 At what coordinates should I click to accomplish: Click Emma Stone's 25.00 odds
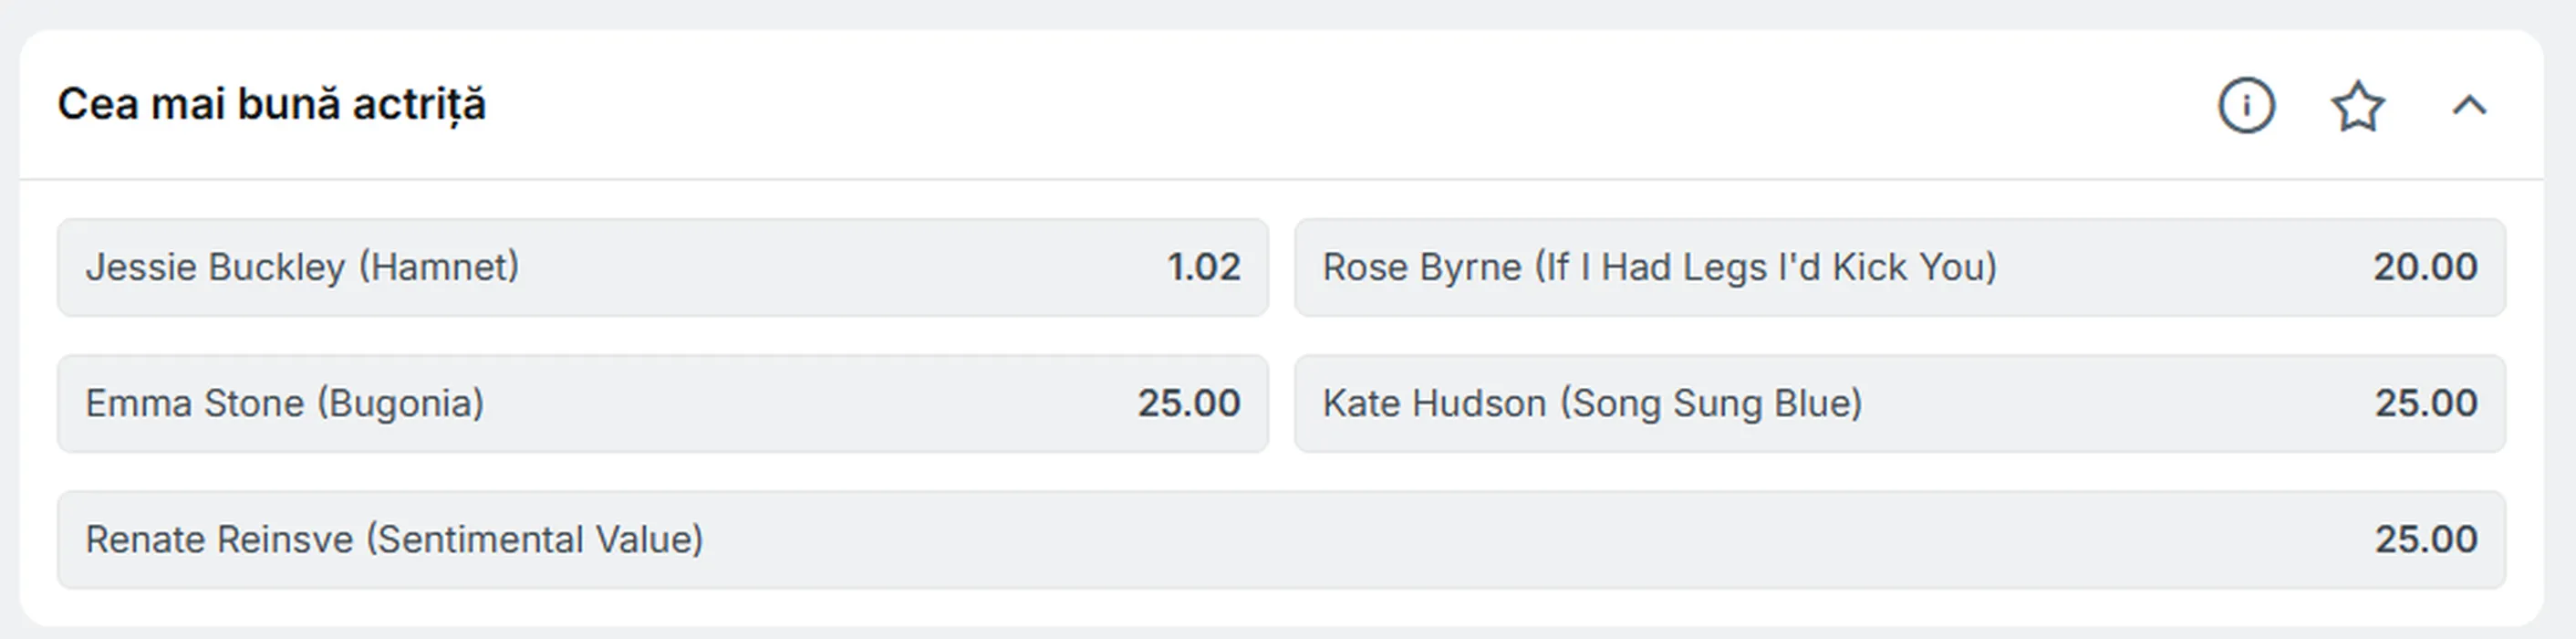pyautogui.click(x=1188, y=403)
